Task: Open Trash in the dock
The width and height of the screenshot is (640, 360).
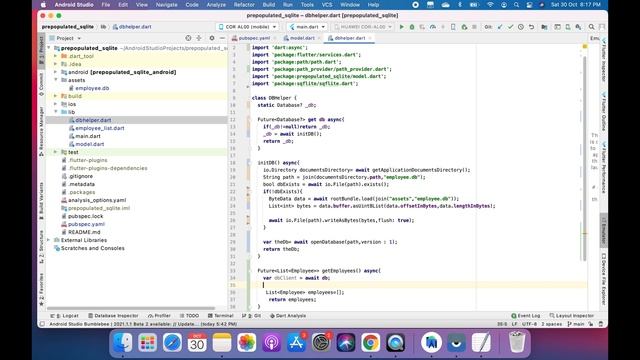Action: tap(517, 342)
